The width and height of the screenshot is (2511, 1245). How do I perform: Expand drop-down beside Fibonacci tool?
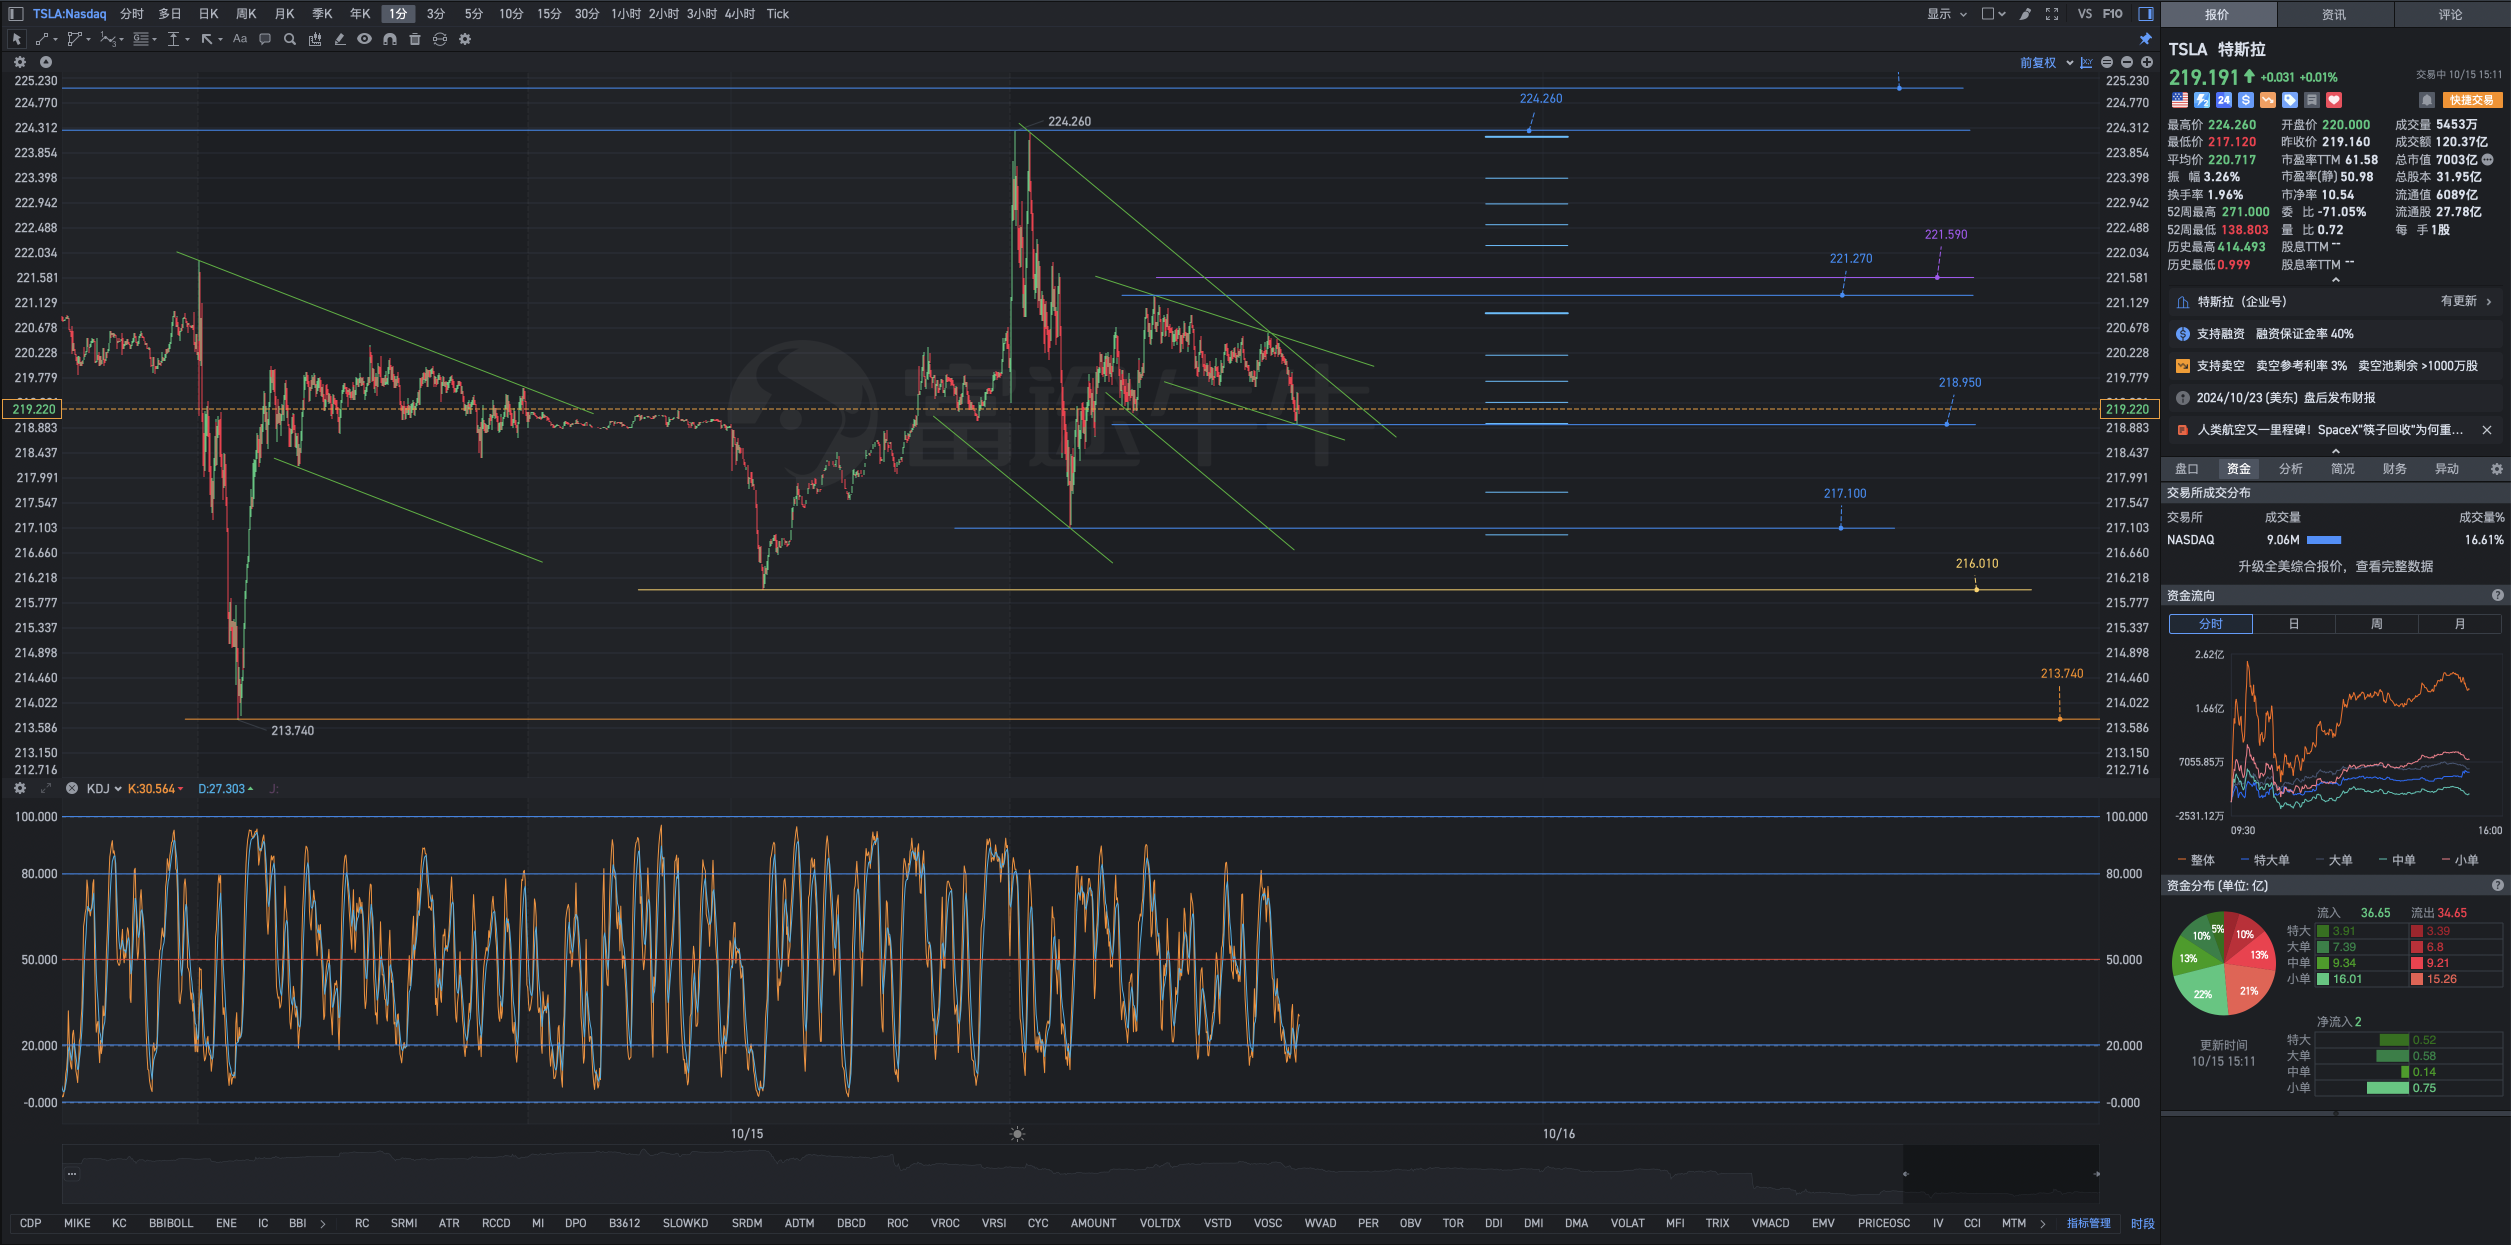click(x=154, y=40)
